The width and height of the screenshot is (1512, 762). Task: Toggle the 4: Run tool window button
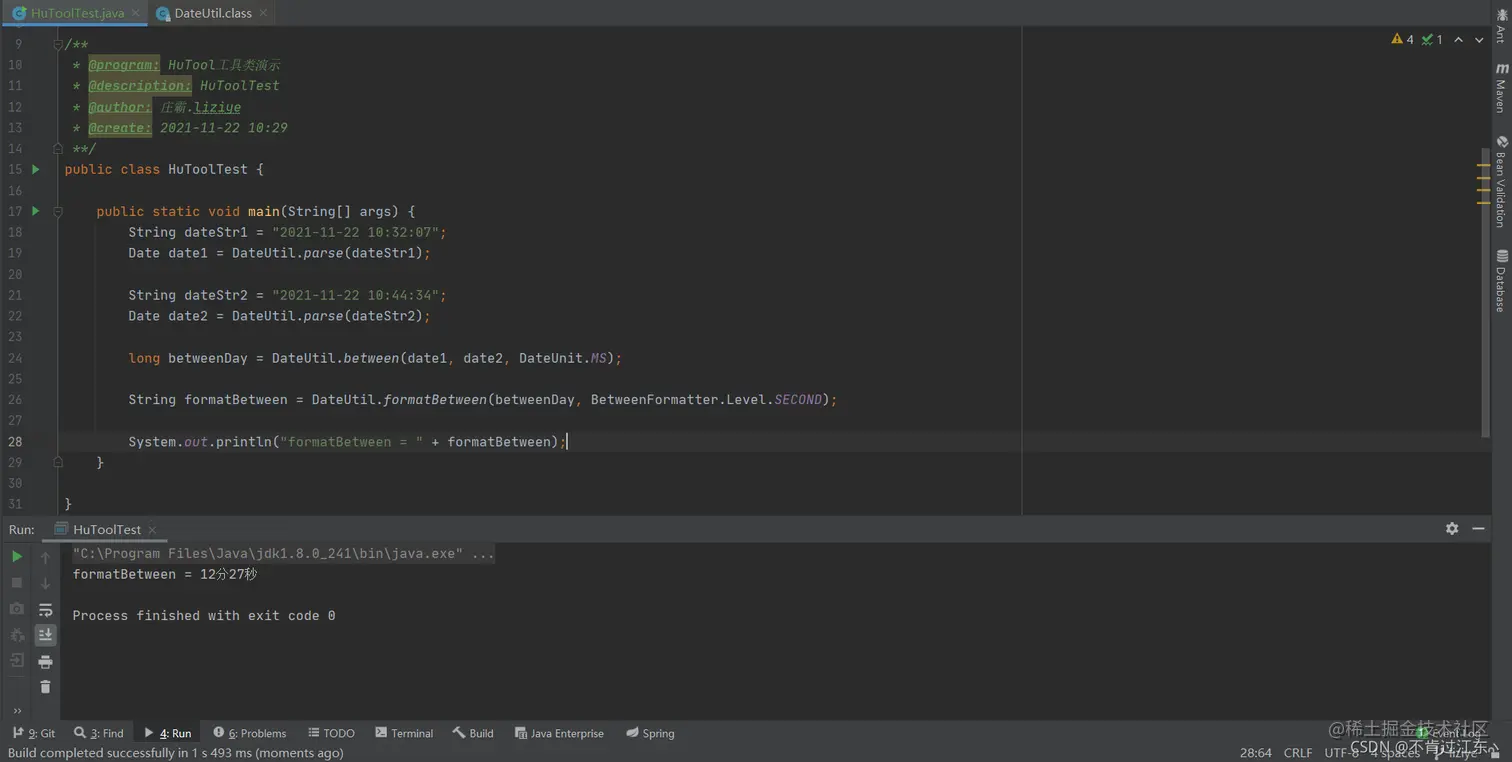click(x=168, y=733)
